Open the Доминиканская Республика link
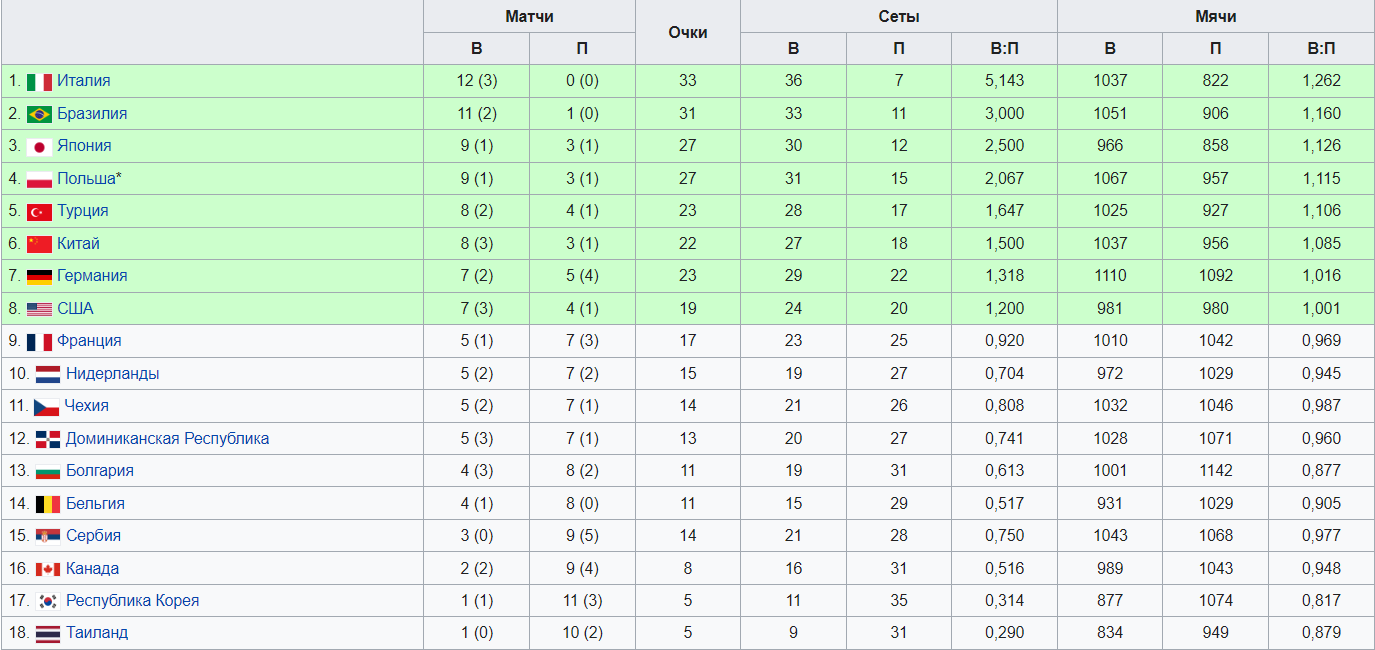This screenshot has height=650, width=1375. [x=167, y=438]
